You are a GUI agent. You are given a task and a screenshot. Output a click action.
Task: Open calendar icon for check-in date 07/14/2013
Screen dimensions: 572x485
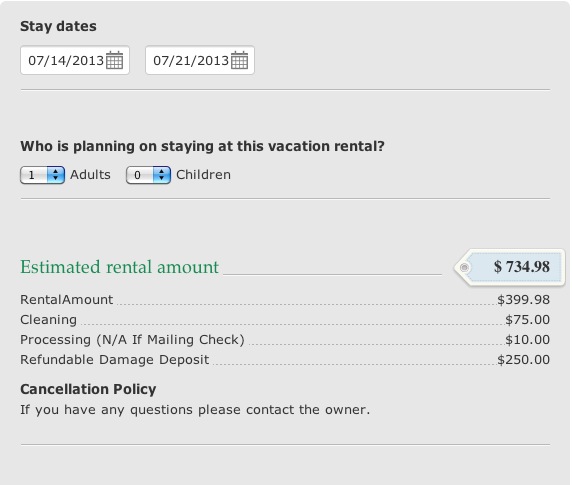(x=114, y=60)
